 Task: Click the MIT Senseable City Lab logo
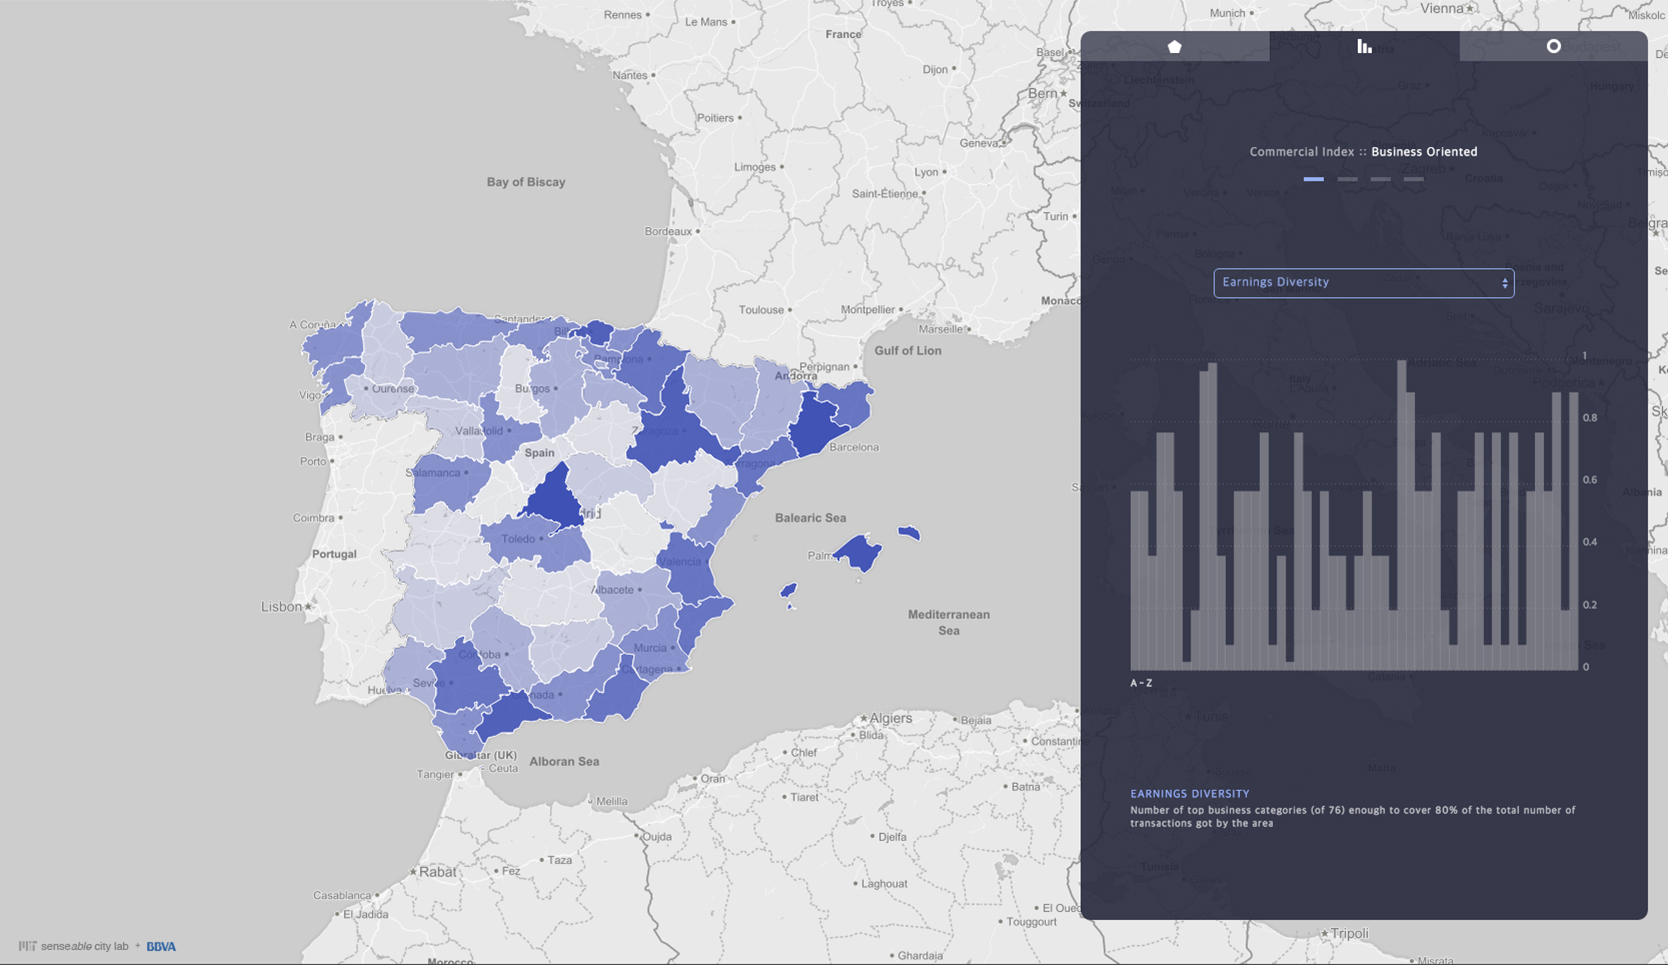[74, 946]
